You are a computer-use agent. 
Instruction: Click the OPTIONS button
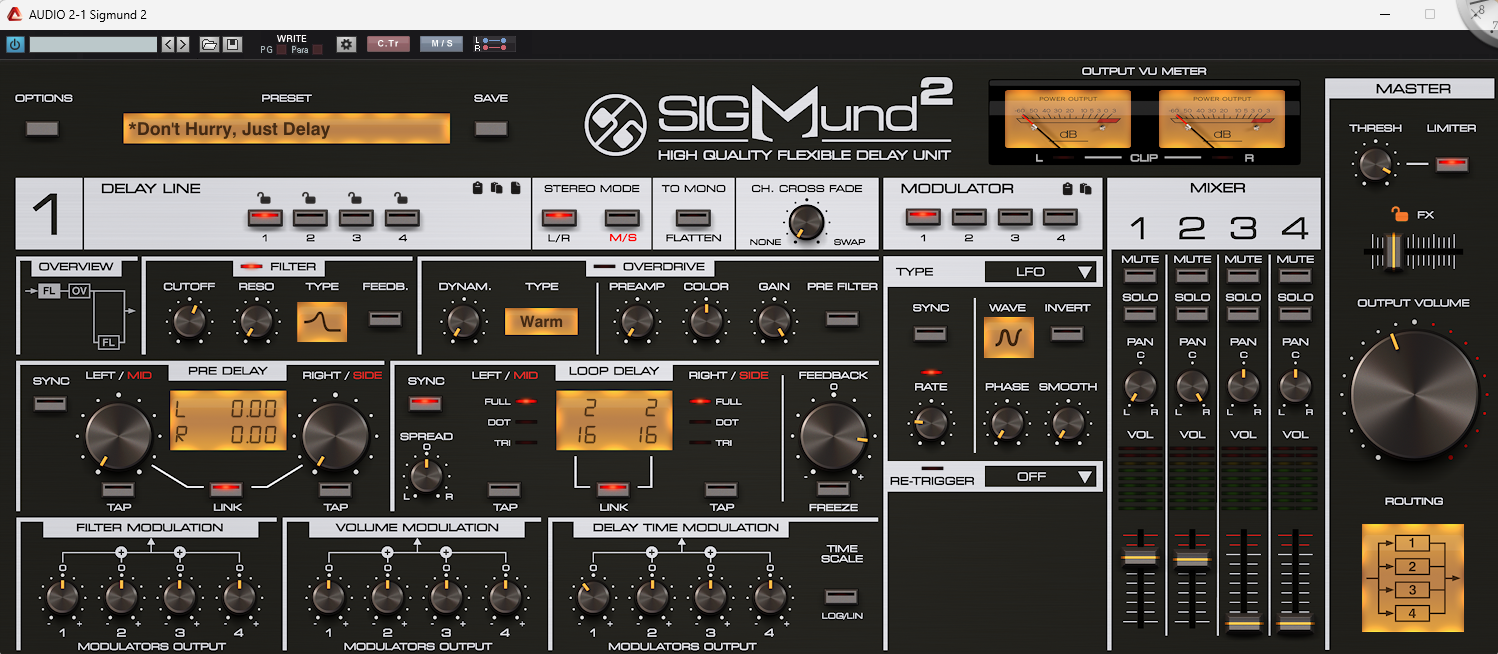(42, 128)
